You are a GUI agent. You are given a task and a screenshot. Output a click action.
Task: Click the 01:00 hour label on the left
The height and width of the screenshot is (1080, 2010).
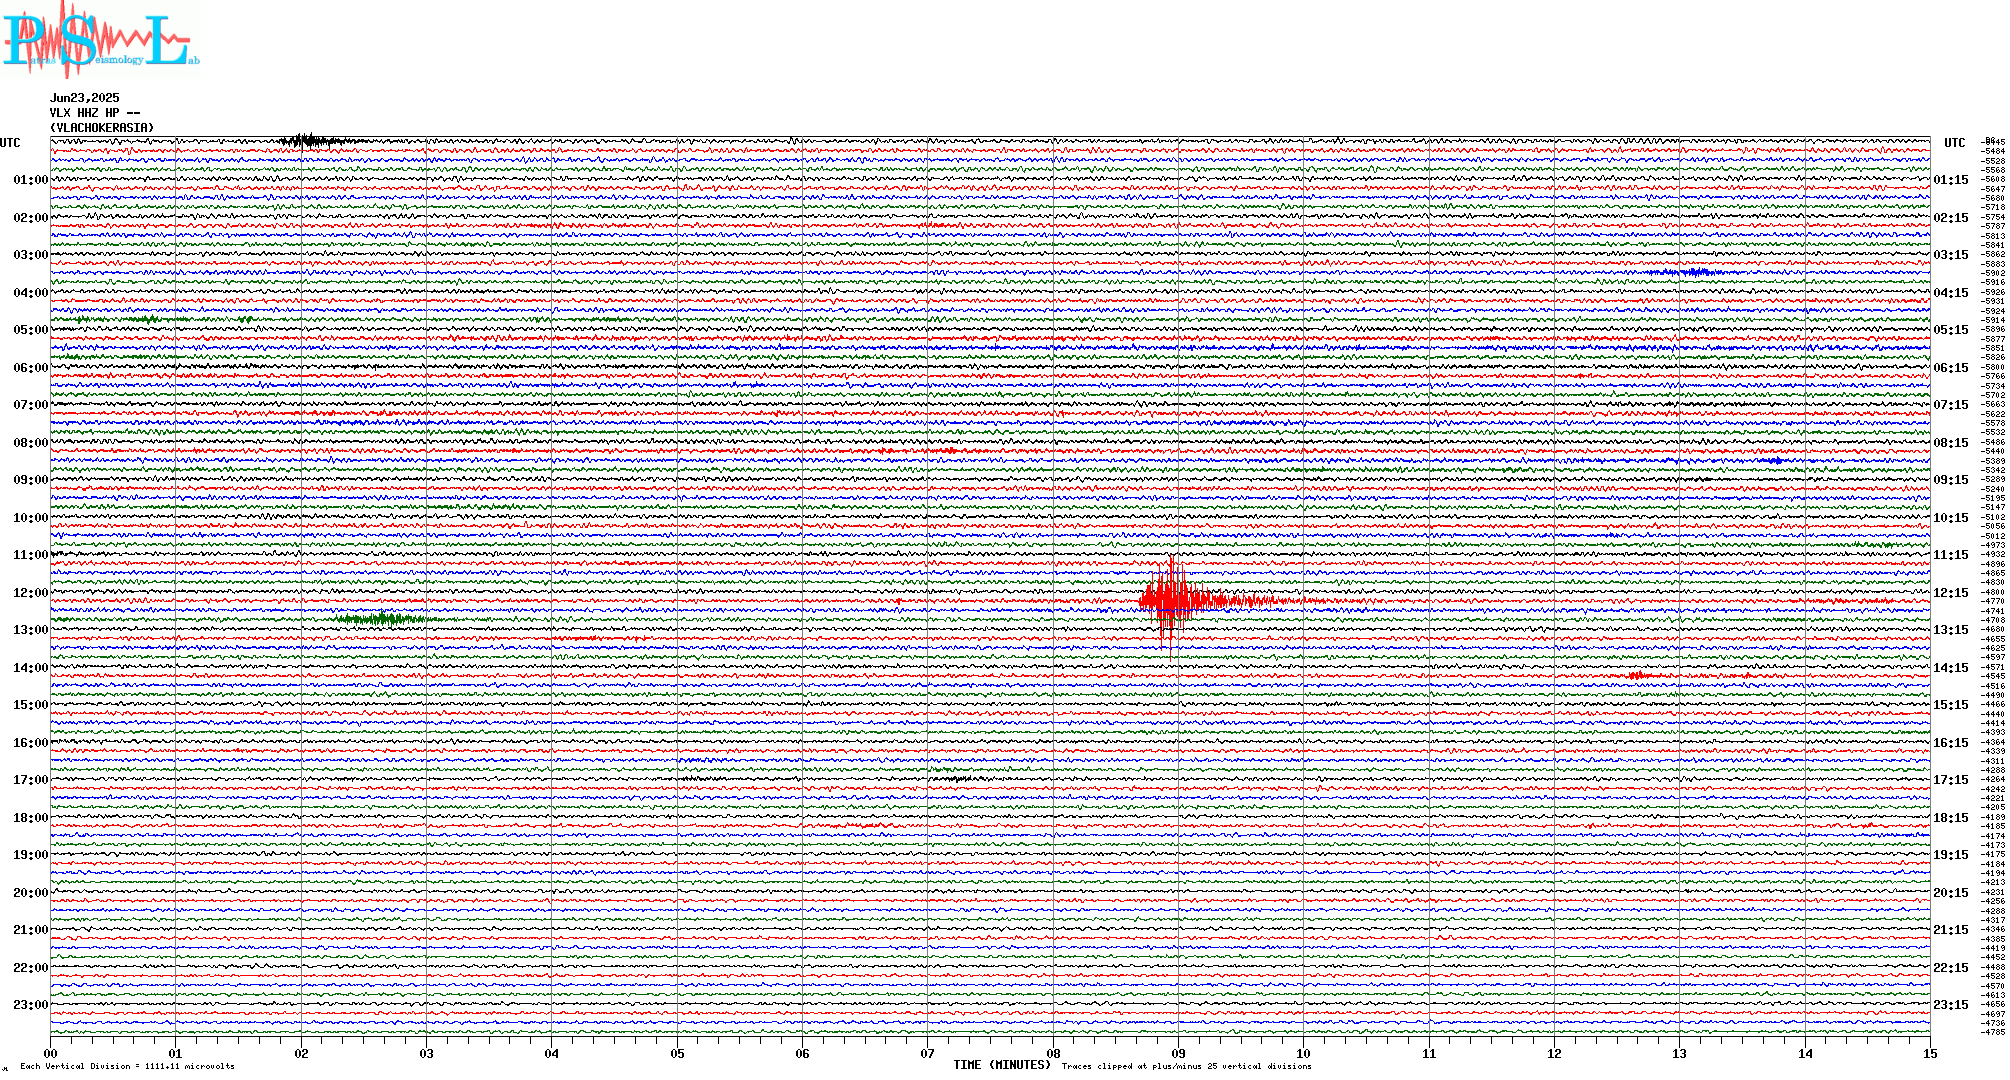[30, 180]
